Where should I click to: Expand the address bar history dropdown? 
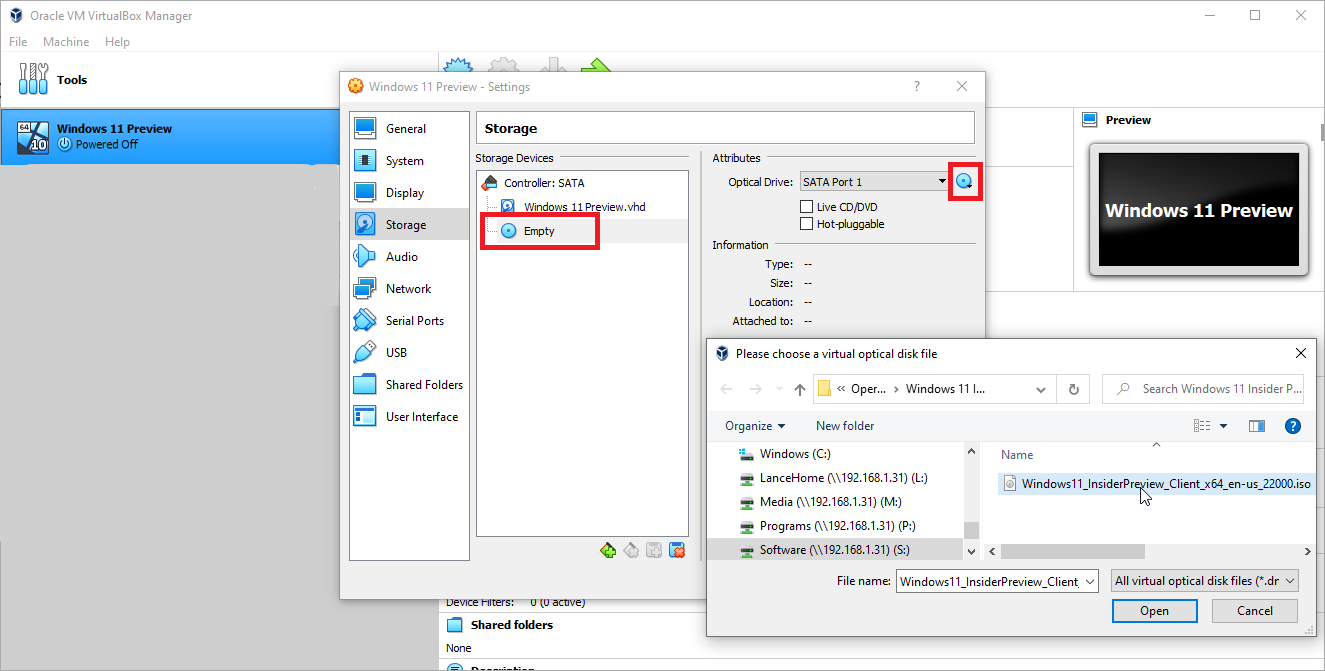point(1041,389)
